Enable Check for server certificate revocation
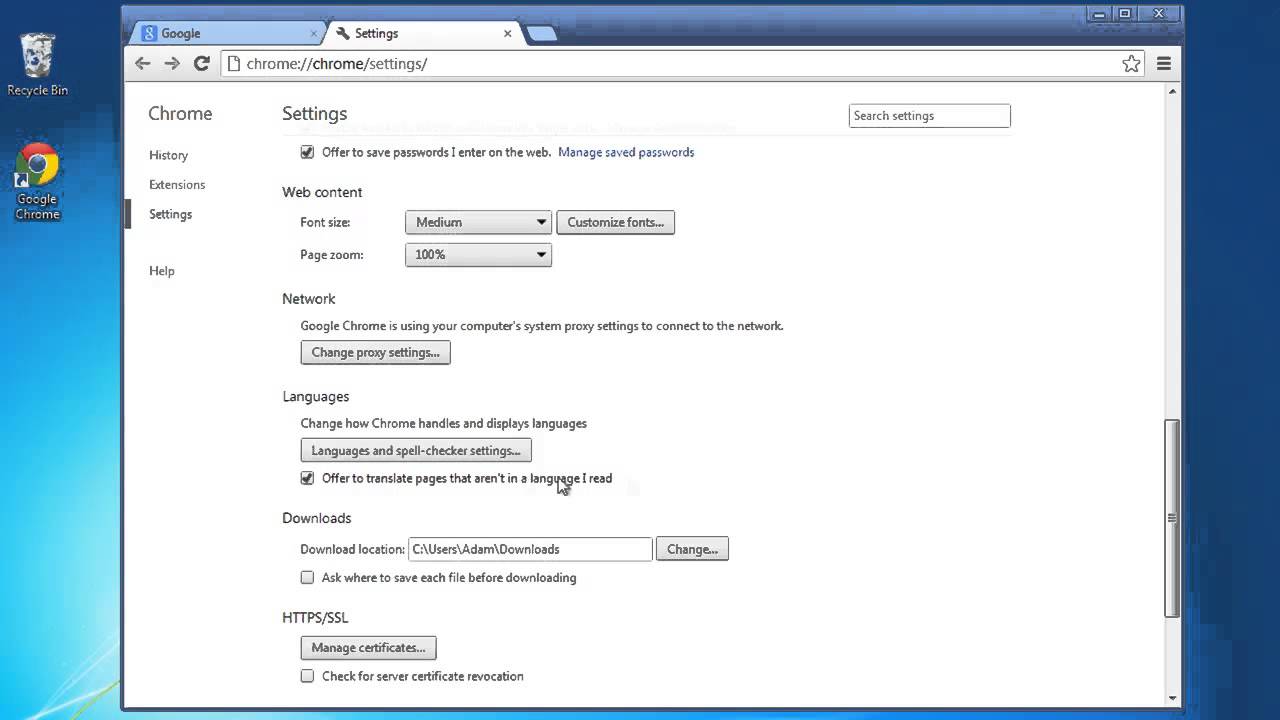This screenshot has height=720, width=1280. coord(307,676)
